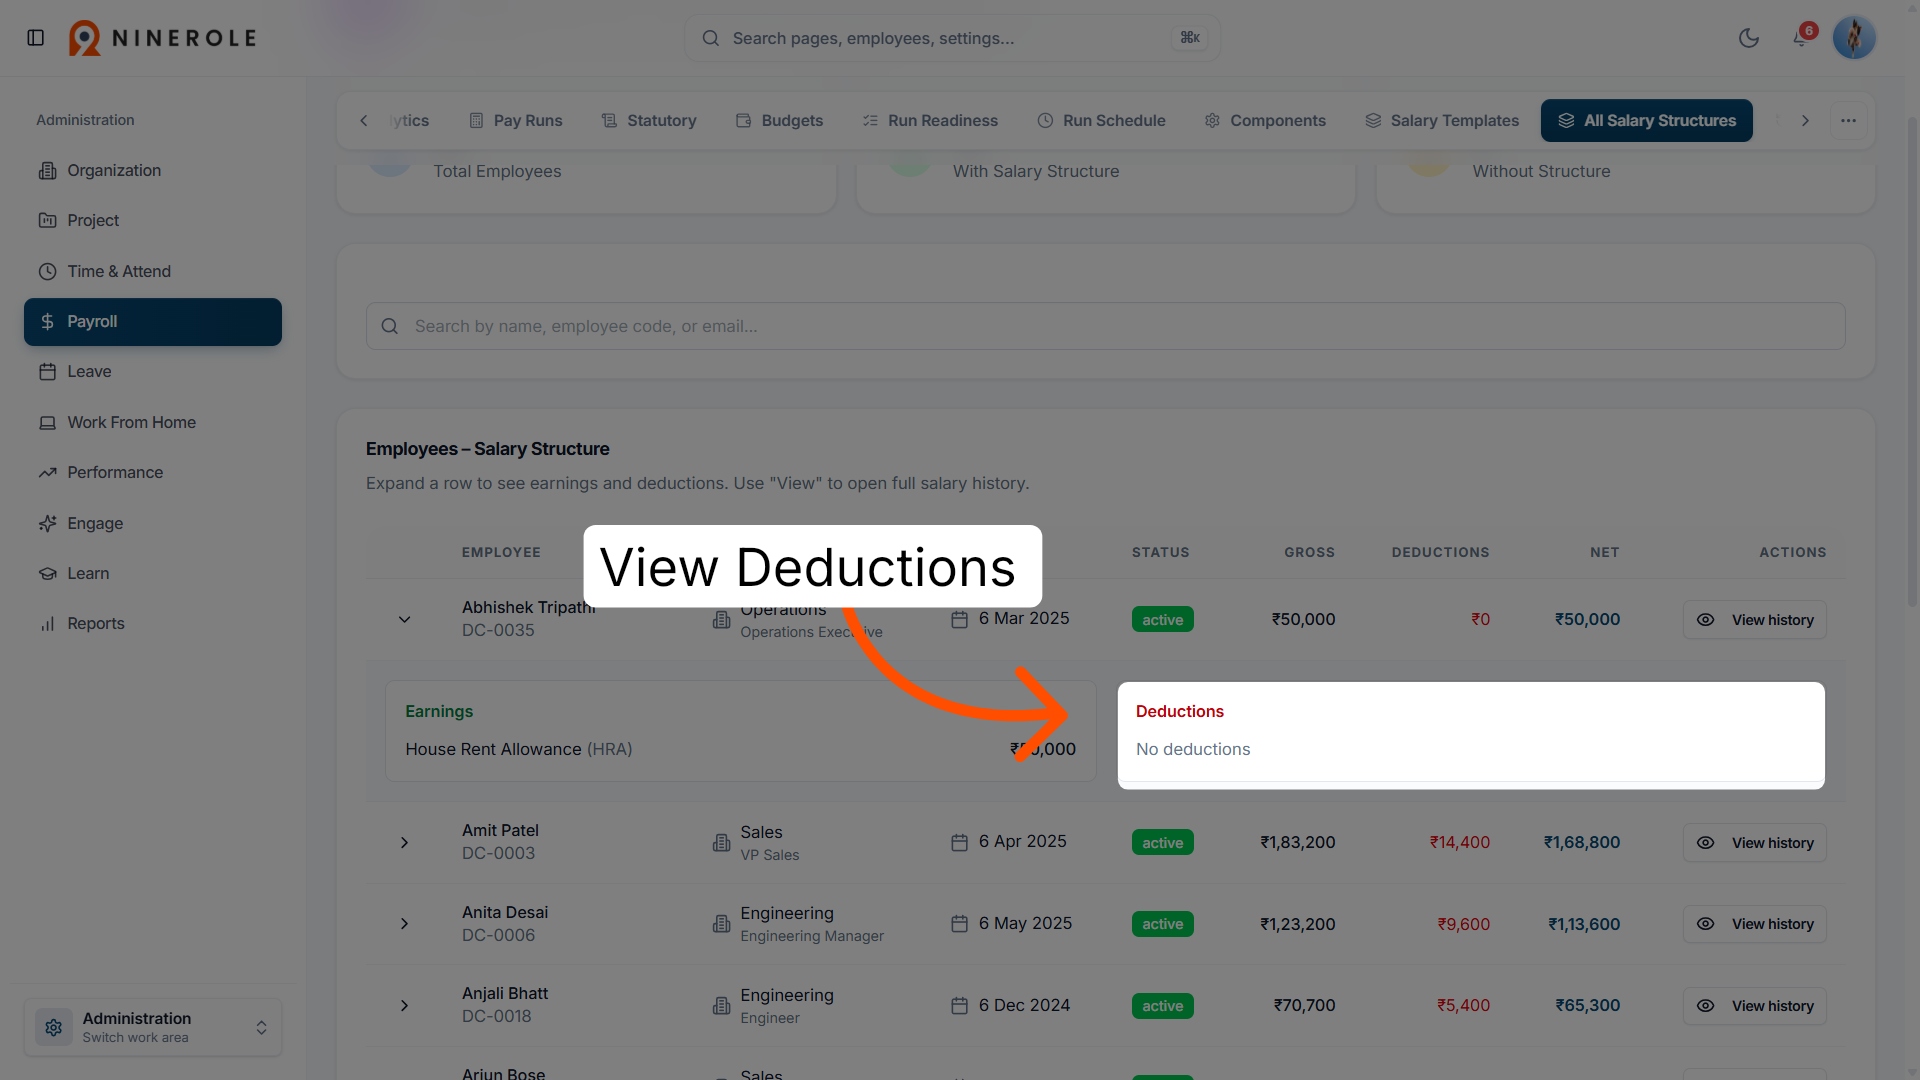Click the employee search by name field
This screenshot has height=1080, width=1920.
(x=1105, y=326)
